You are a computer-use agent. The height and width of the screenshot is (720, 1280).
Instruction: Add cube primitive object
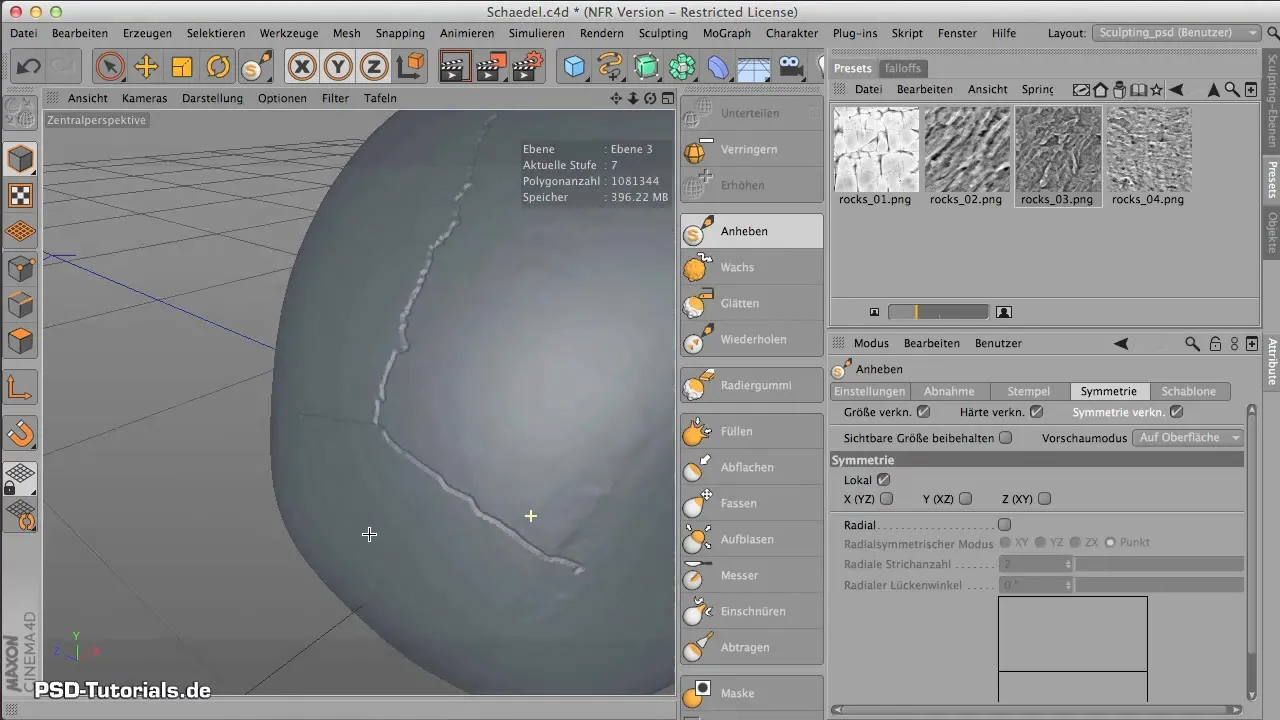pyautogui.click(x=575, y=67)
